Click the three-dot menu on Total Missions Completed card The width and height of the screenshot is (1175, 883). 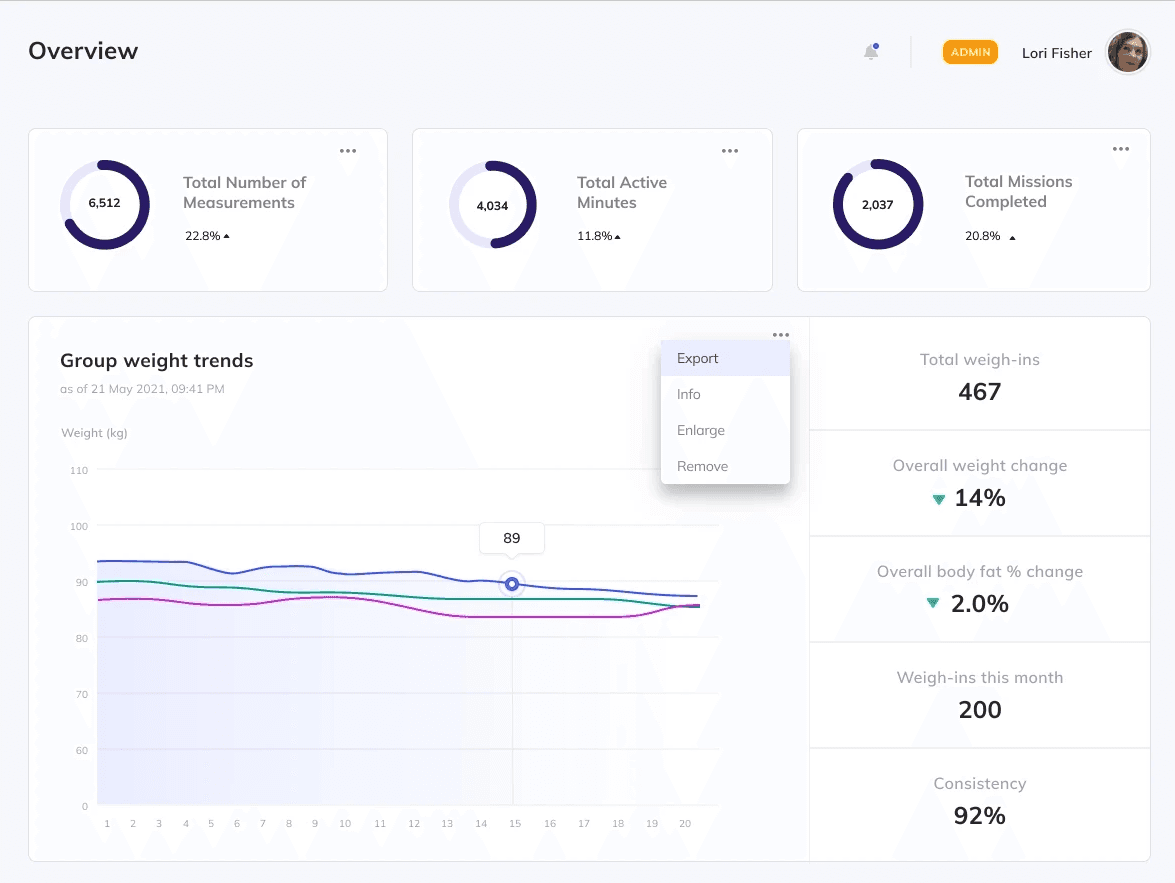click(x=1120, y=150)
